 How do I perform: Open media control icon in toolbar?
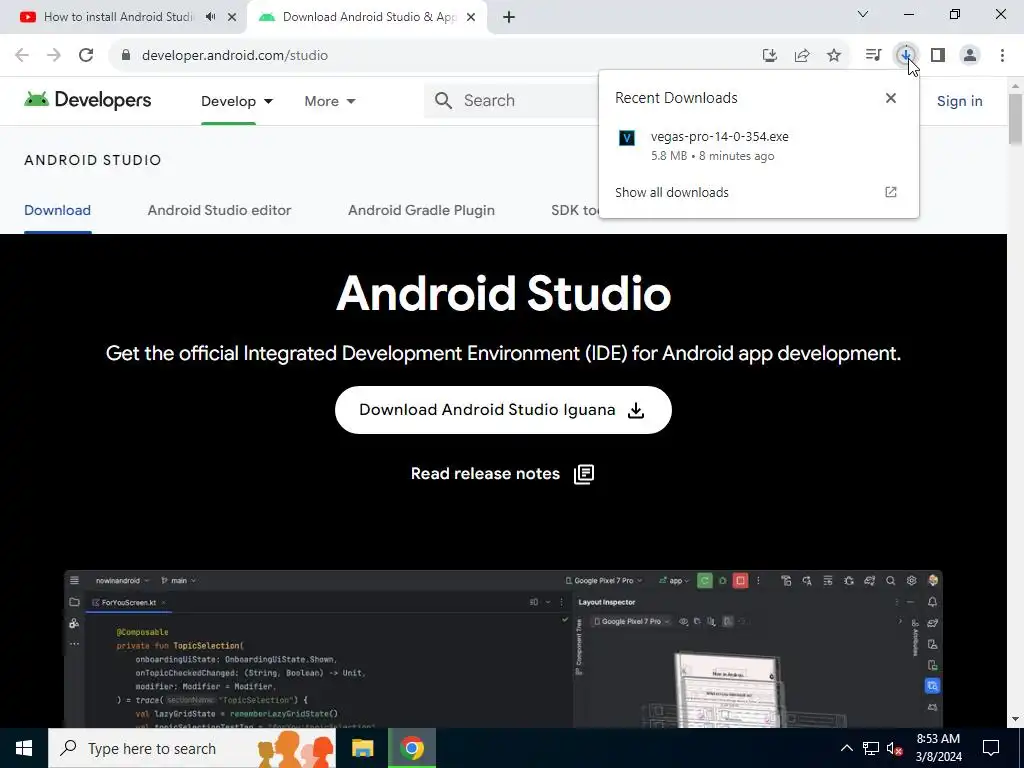click(873, 55)
